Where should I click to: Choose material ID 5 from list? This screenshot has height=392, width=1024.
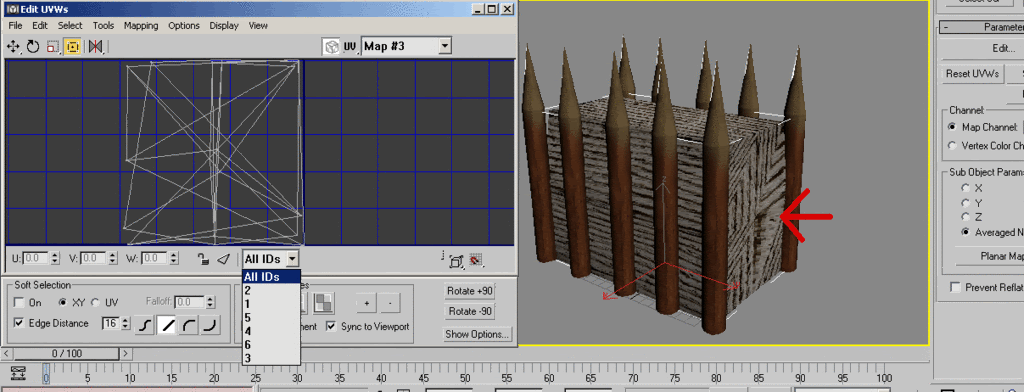271,318
